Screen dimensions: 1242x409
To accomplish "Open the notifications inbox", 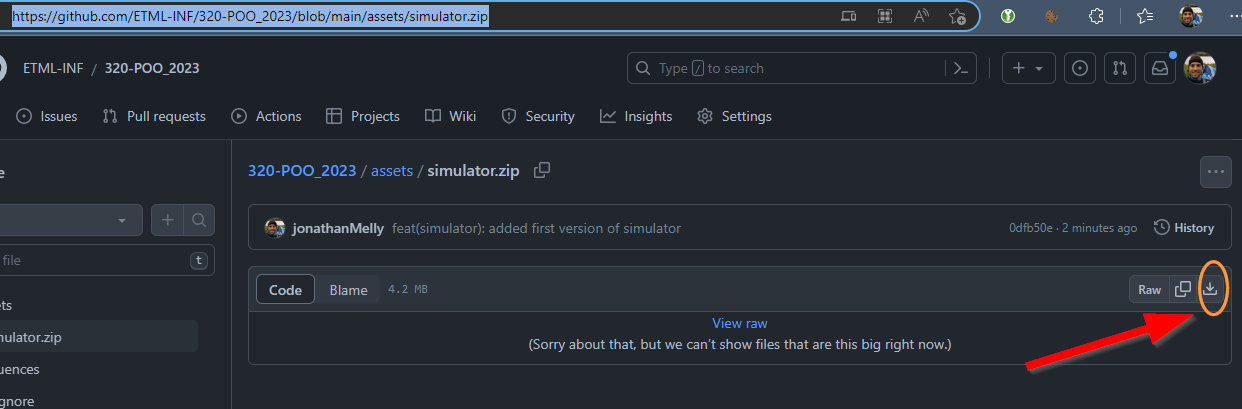I will pos(1161,68).
